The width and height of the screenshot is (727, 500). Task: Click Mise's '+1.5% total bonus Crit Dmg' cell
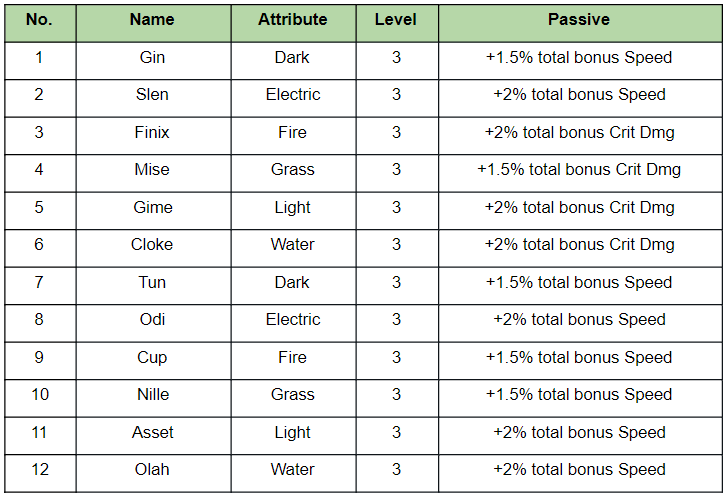[x=578, y=170]
